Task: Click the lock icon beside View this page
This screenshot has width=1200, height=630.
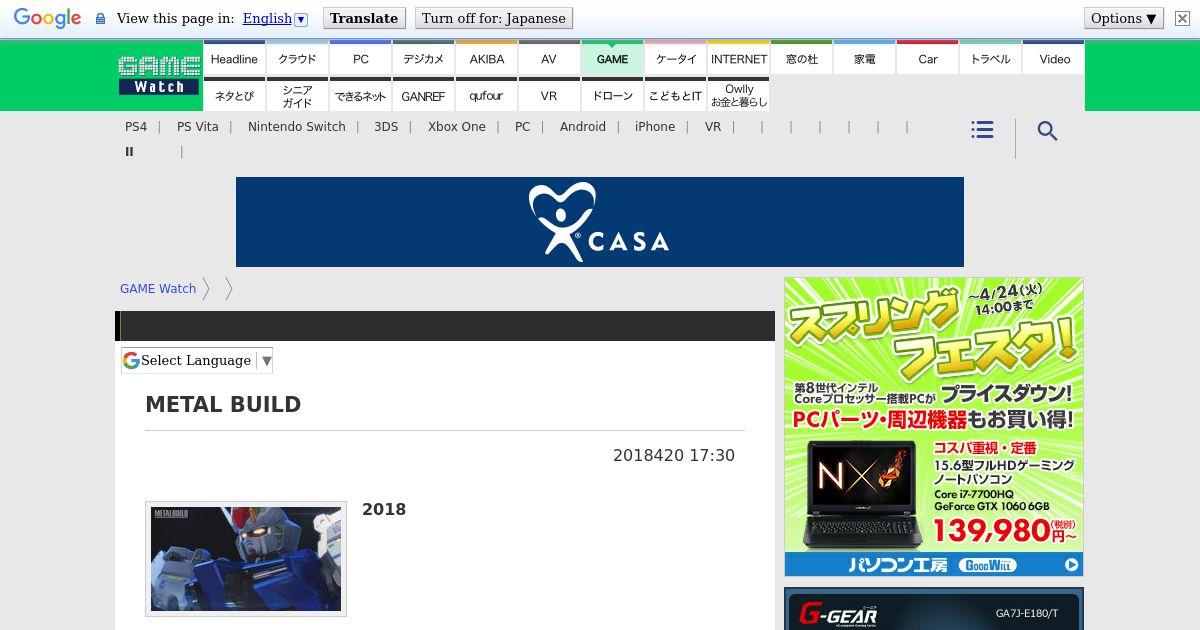Action: pos(100,18)
